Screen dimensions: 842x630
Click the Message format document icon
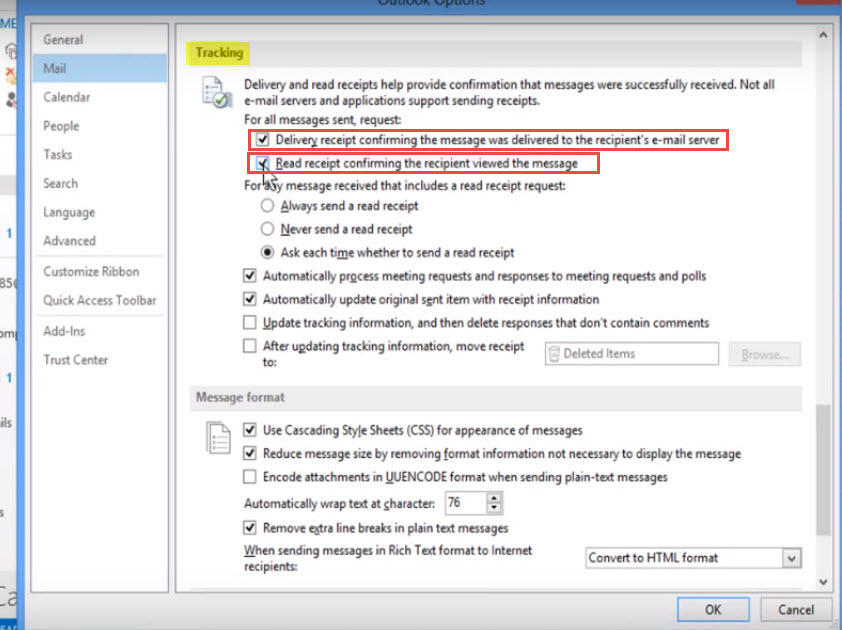218,438
